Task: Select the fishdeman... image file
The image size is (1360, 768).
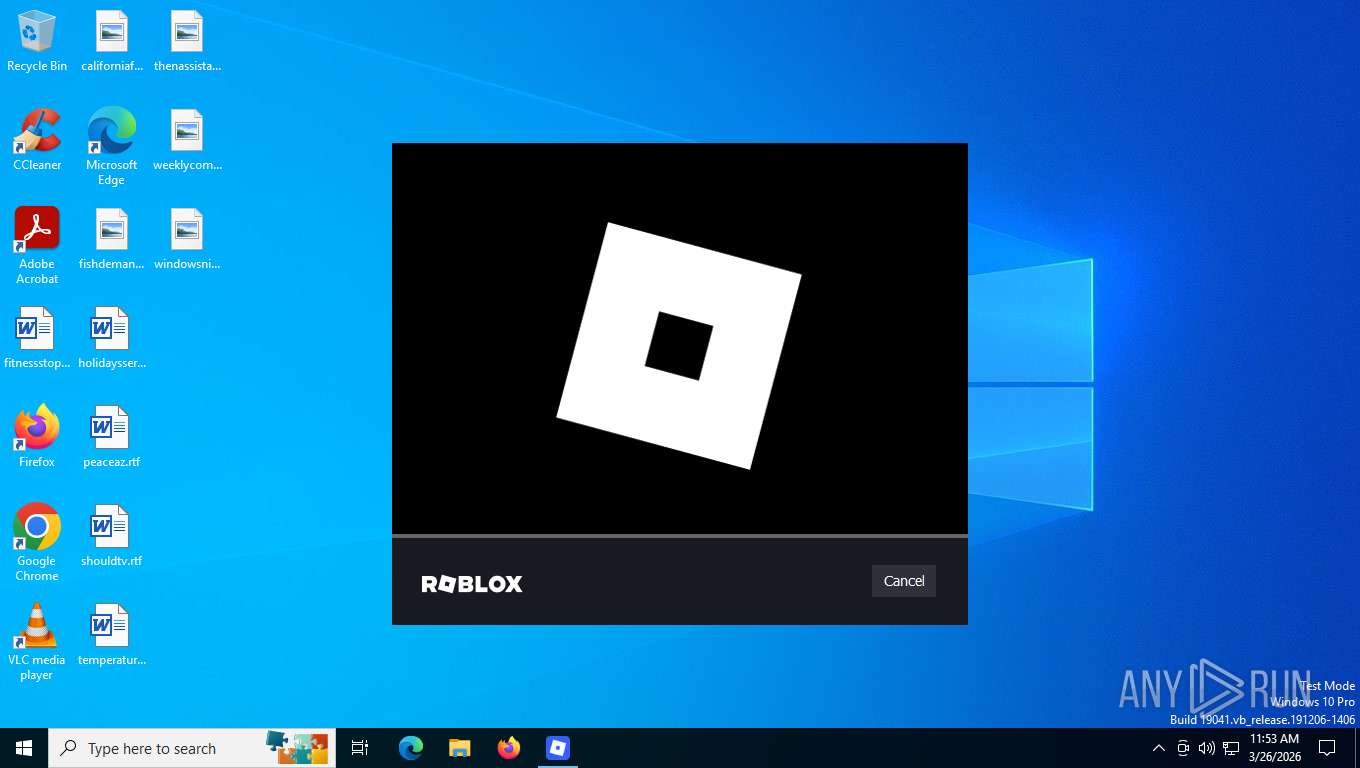Action: click(112, 240)
